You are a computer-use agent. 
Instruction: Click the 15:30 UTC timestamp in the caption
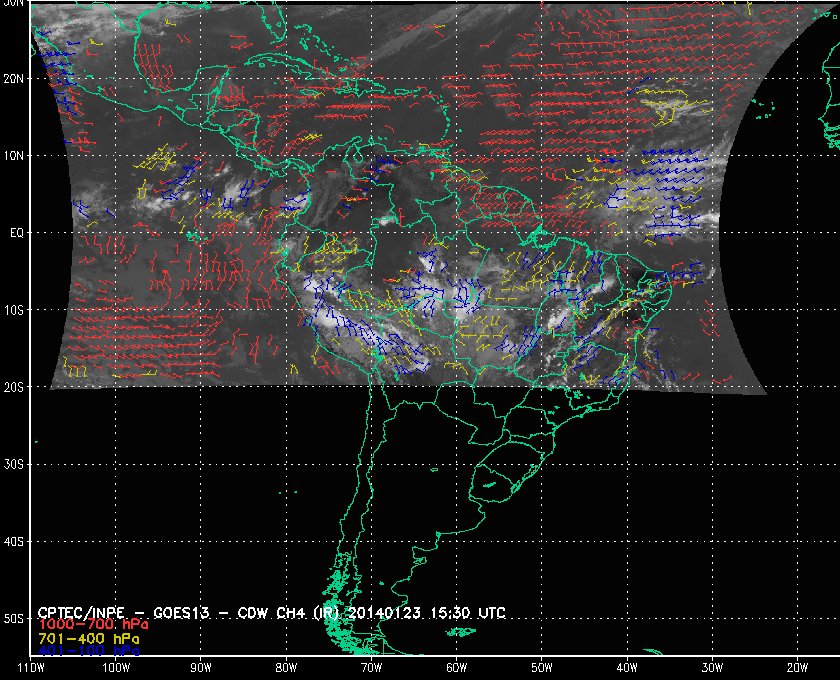click(474, 611)
